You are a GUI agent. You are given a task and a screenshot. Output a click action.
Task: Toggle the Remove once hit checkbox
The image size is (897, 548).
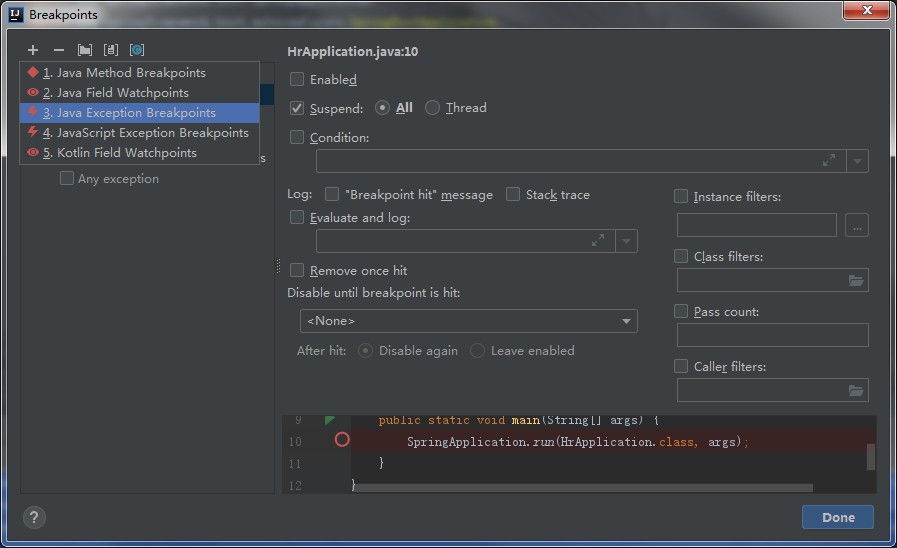pyautogui.click(x=297, y=270)
